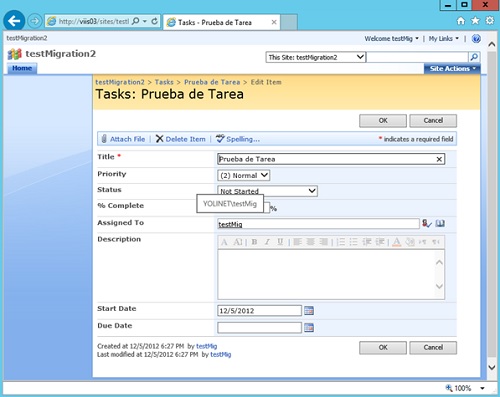Click the Home navigation tab
500x397 pixels.
point(22,68)
